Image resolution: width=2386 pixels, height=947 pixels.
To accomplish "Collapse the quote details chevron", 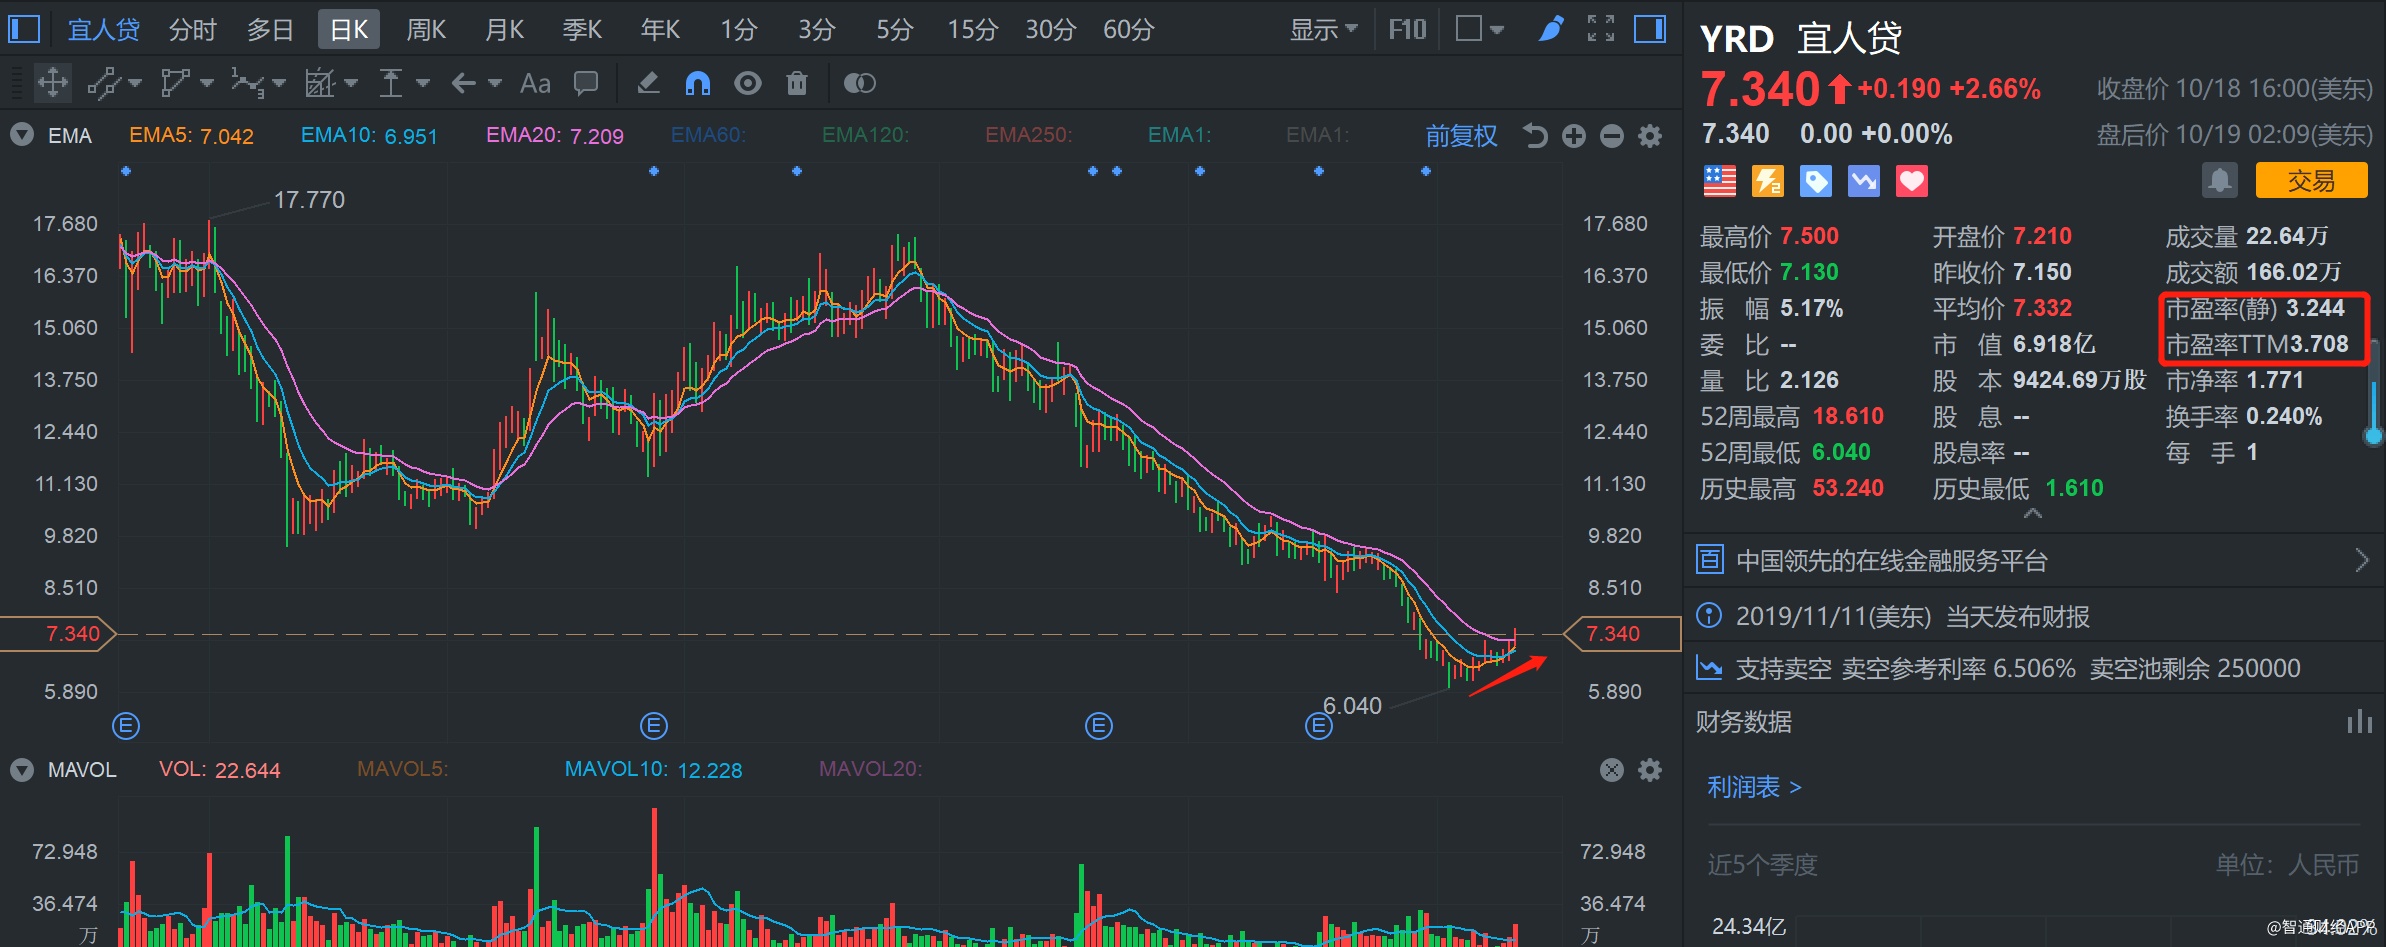I will pos(2032,514).
